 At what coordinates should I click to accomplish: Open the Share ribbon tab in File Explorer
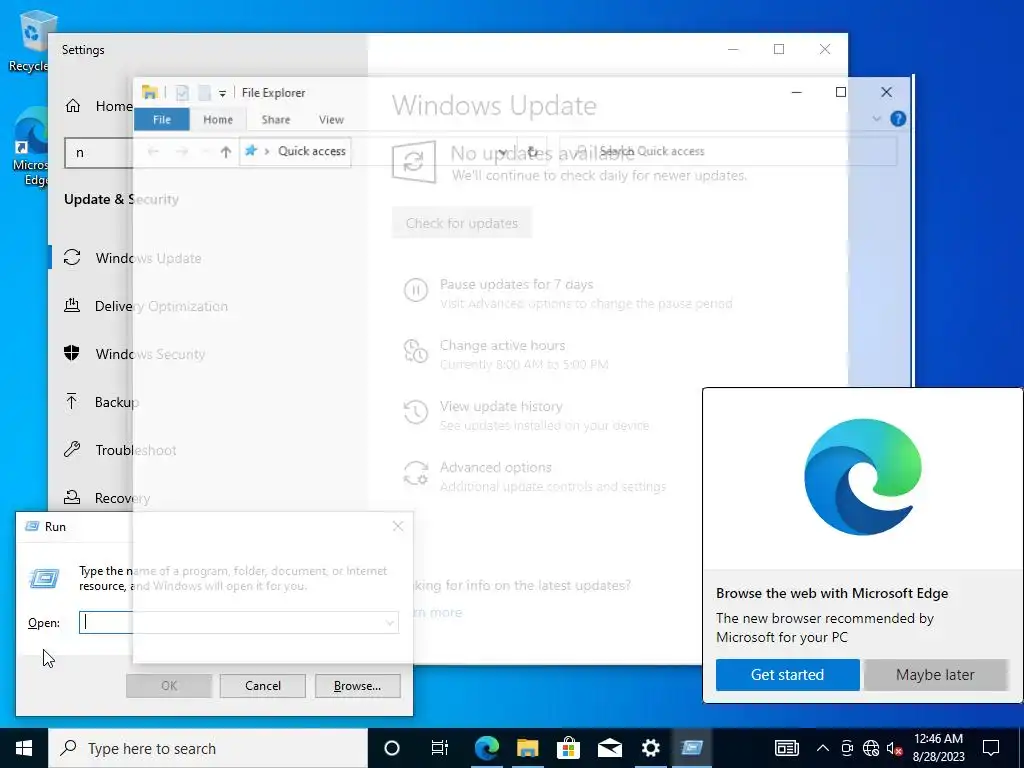[276, 120]
